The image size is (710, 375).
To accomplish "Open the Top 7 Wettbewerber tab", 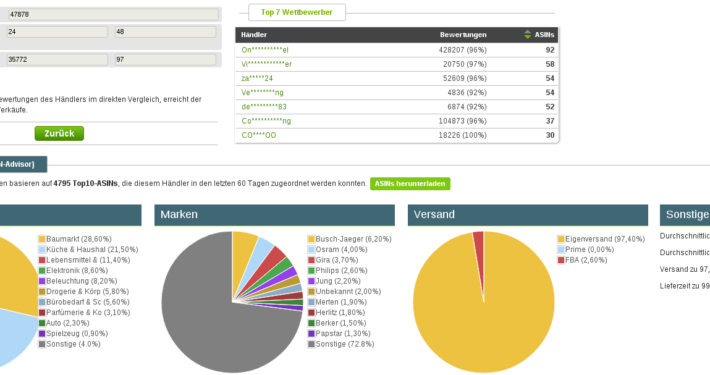I will (x=297, y=12).
